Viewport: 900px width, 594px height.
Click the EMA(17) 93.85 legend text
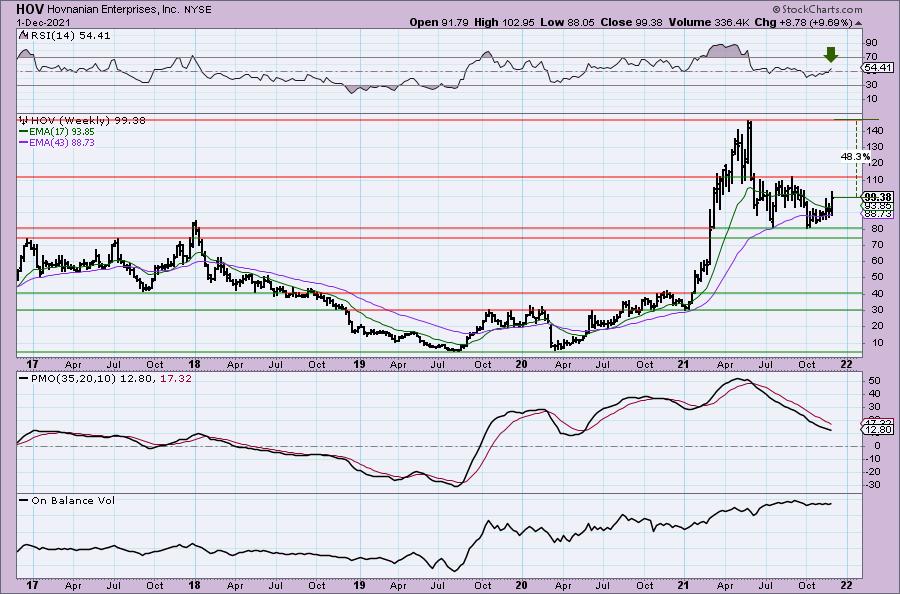tap(61, 131)
